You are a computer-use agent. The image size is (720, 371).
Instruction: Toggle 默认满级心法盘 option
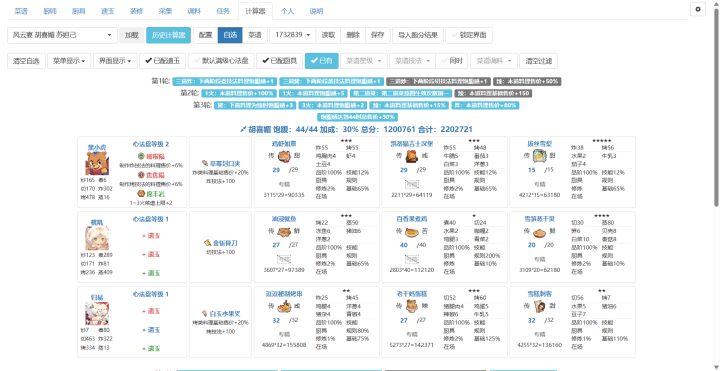pos(220,61)
